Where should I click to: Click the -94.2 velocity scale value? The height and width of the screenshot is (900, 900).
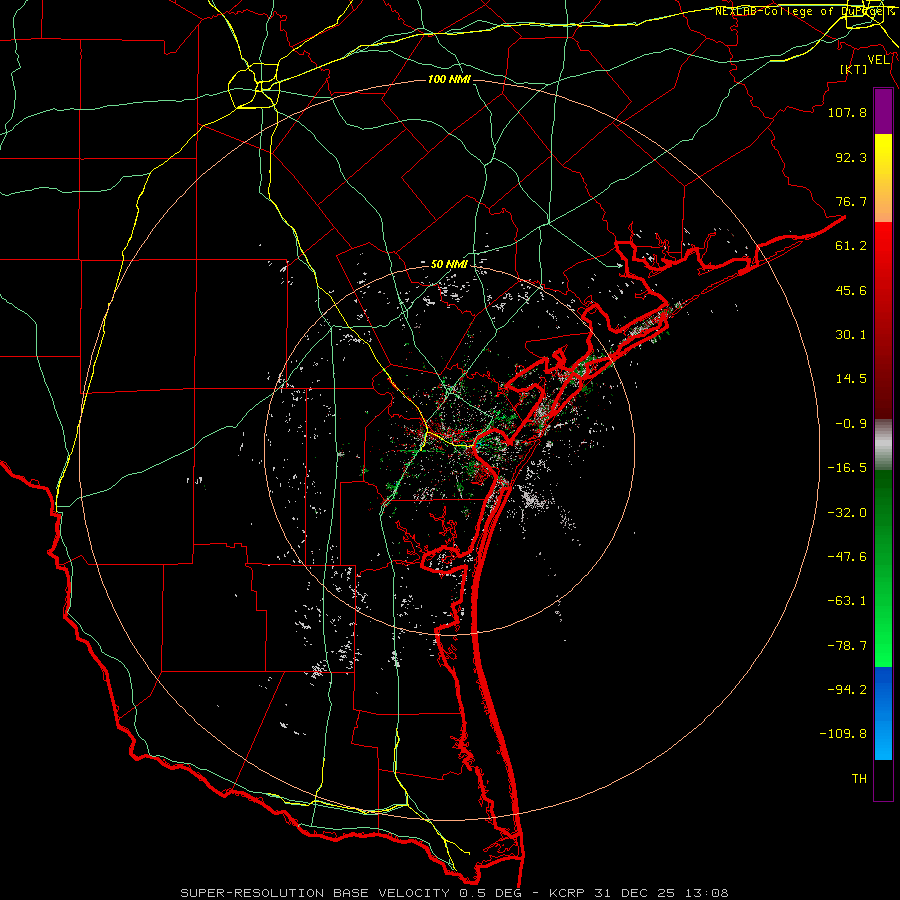point(847,690)
